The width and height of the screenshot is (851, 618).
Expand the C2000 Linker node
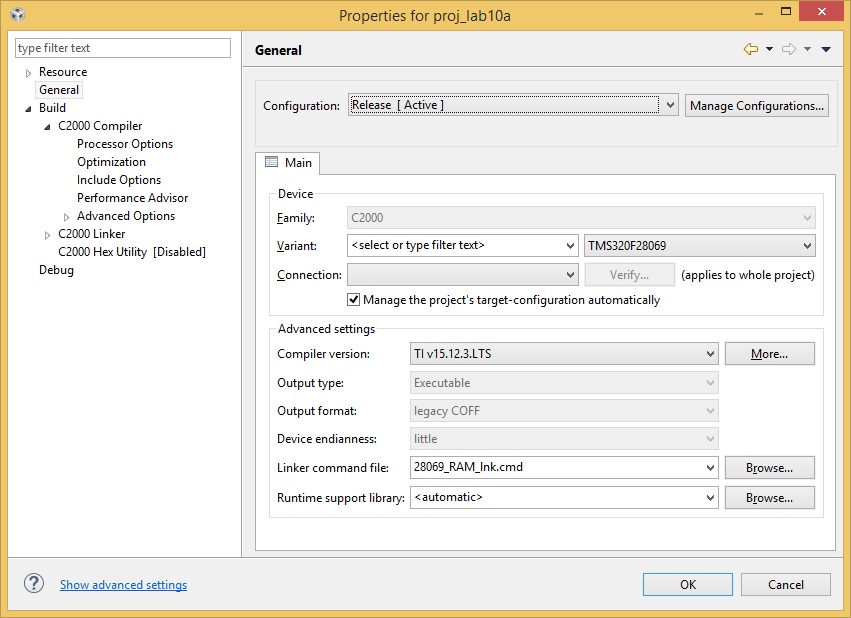[x=45, y=233]
